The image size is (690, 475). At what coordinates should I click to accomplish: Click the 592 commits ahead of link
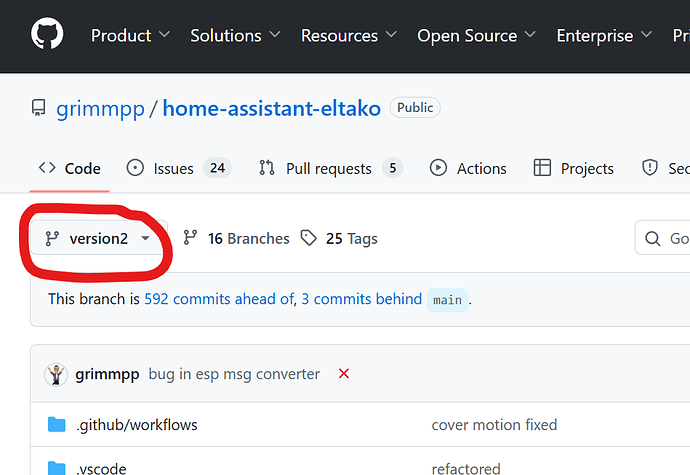coord(219,299)
